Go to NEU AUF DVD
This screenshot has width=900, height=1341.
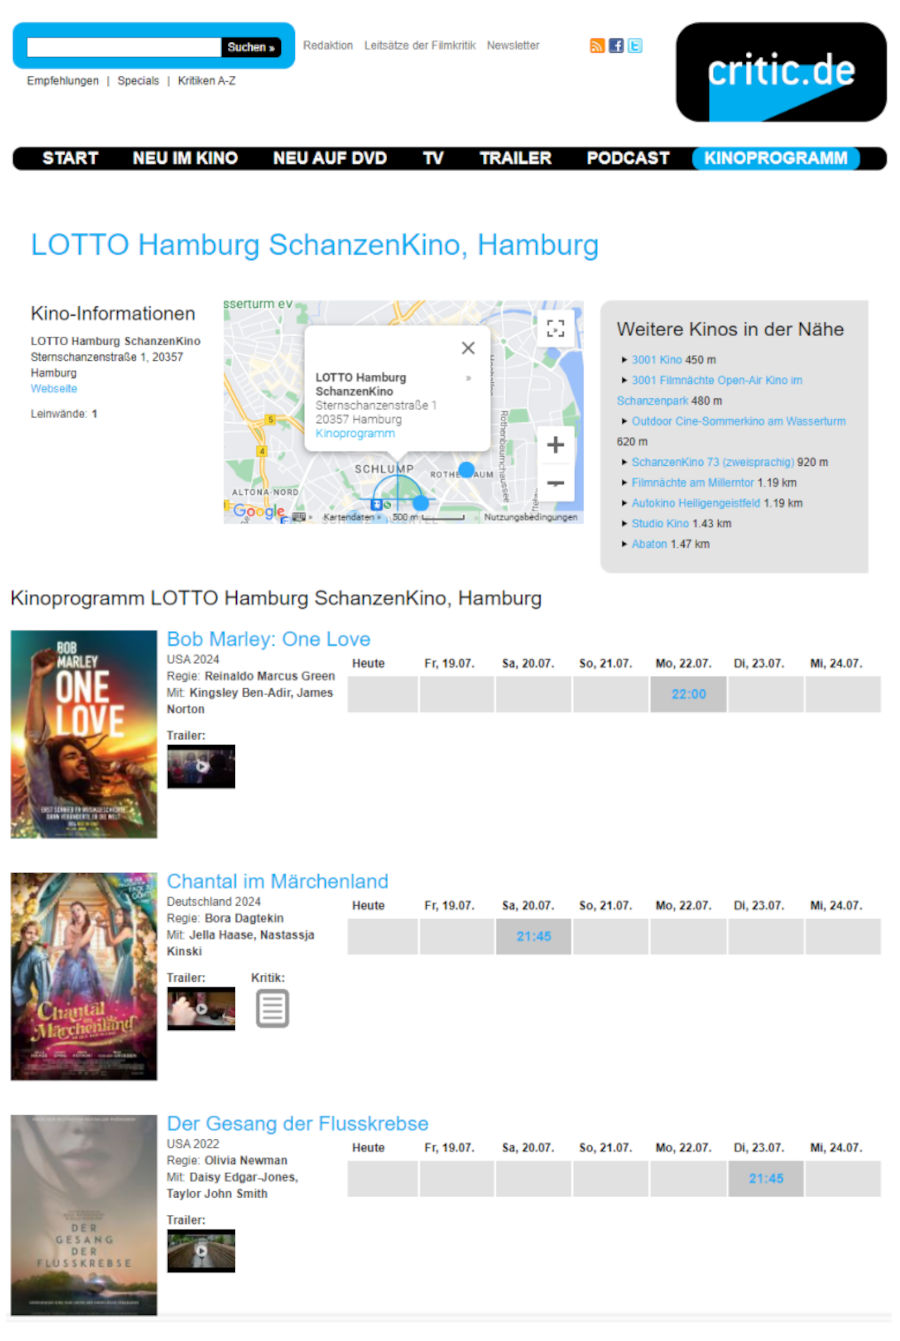330,158
